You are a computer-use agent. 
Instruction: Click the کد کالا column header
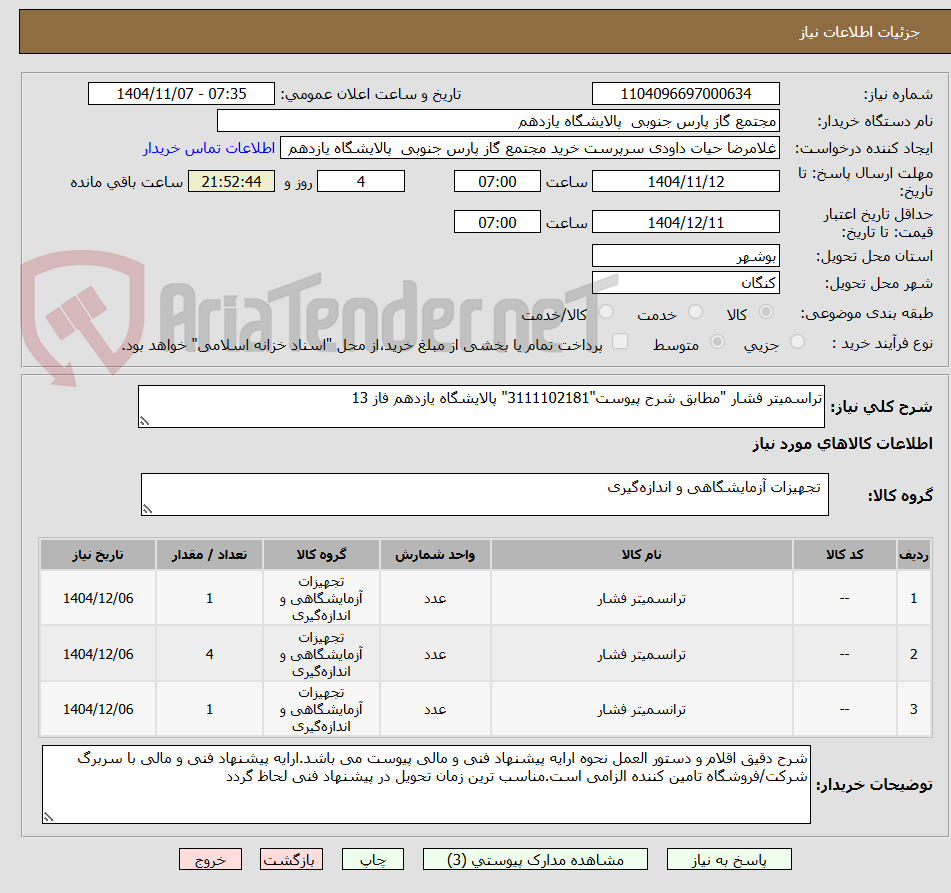[x=844, y=554]
